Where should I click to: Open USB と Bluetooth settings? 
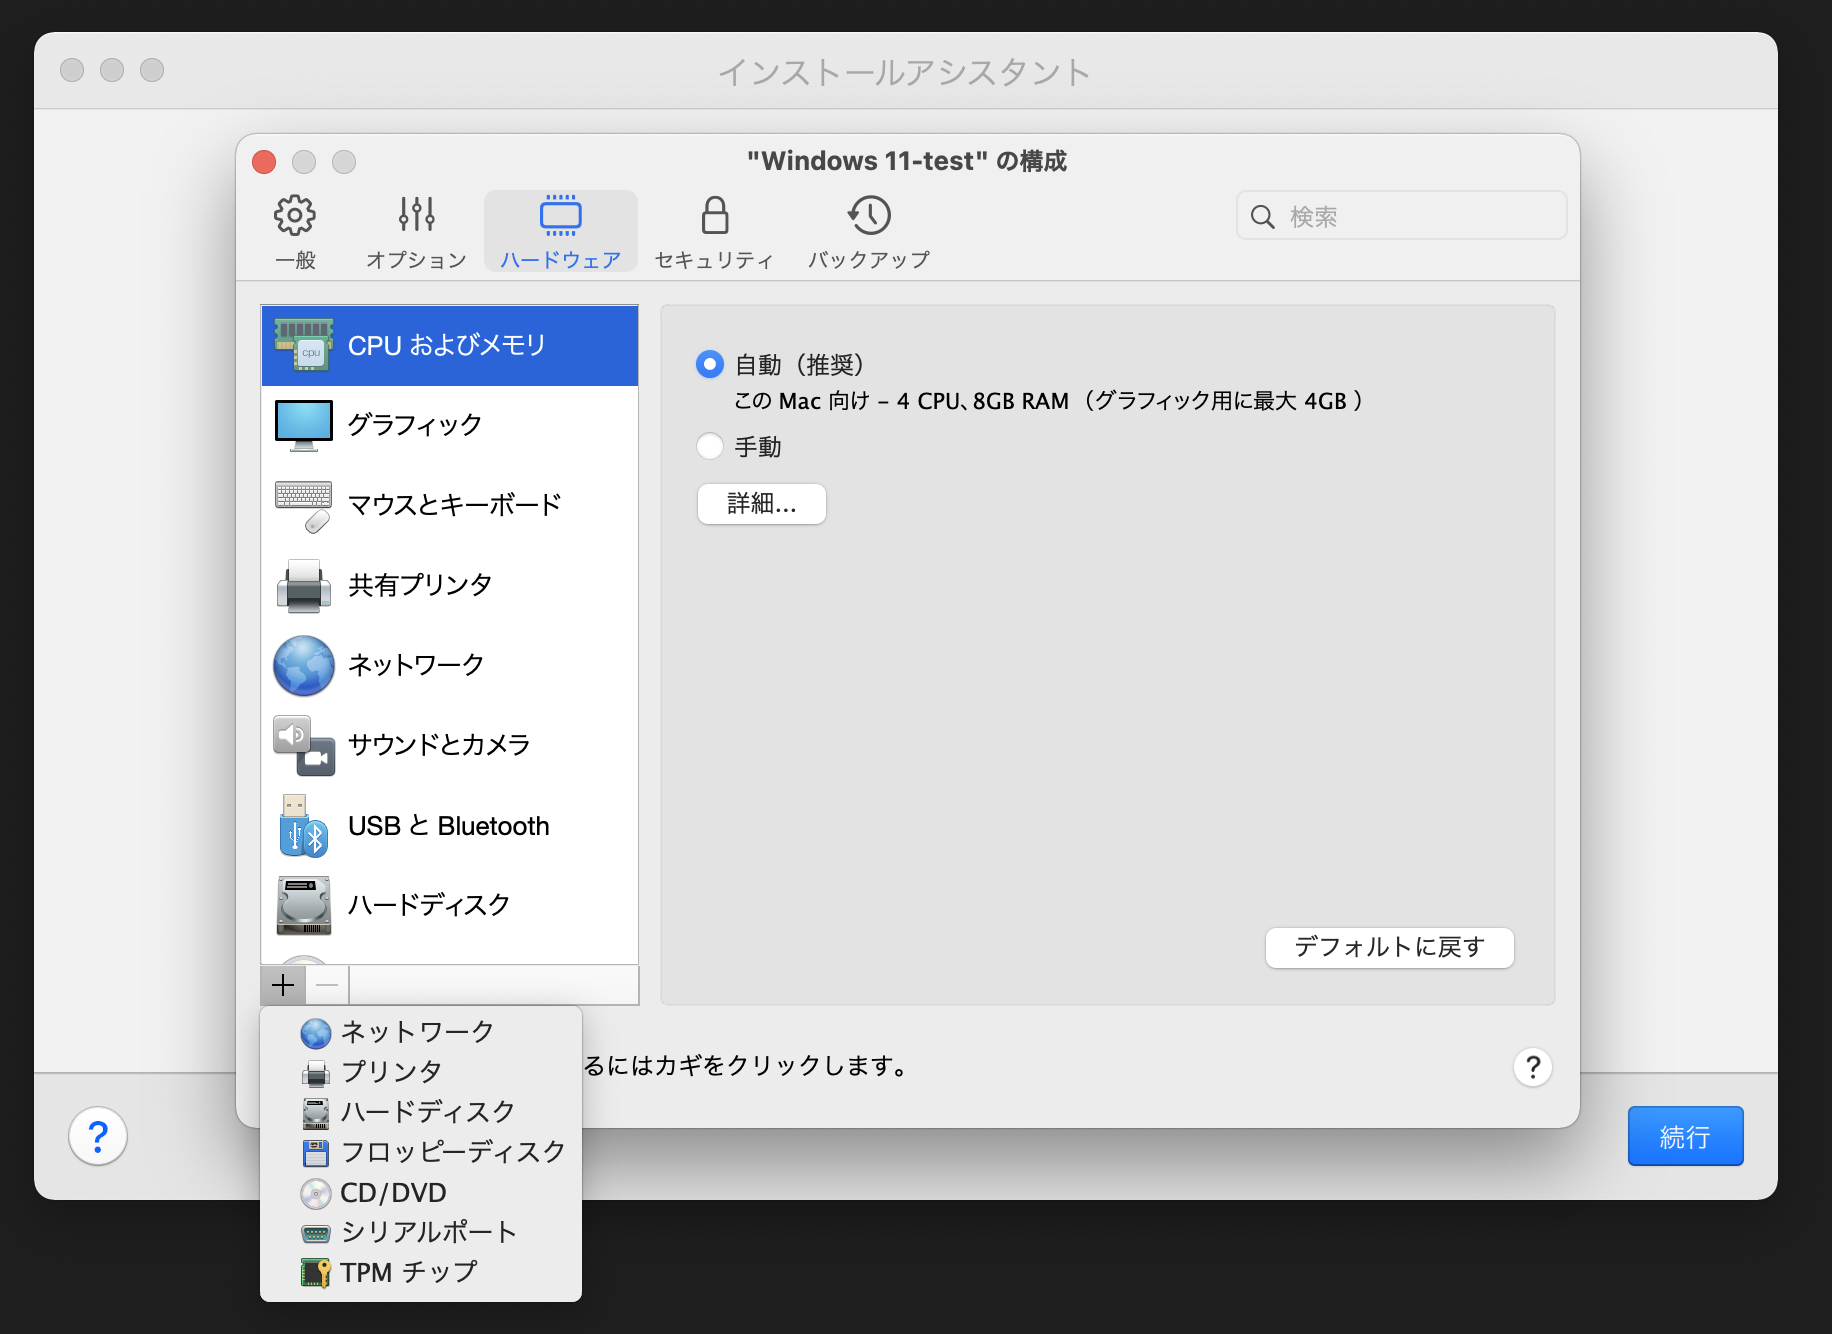(447, 825)
